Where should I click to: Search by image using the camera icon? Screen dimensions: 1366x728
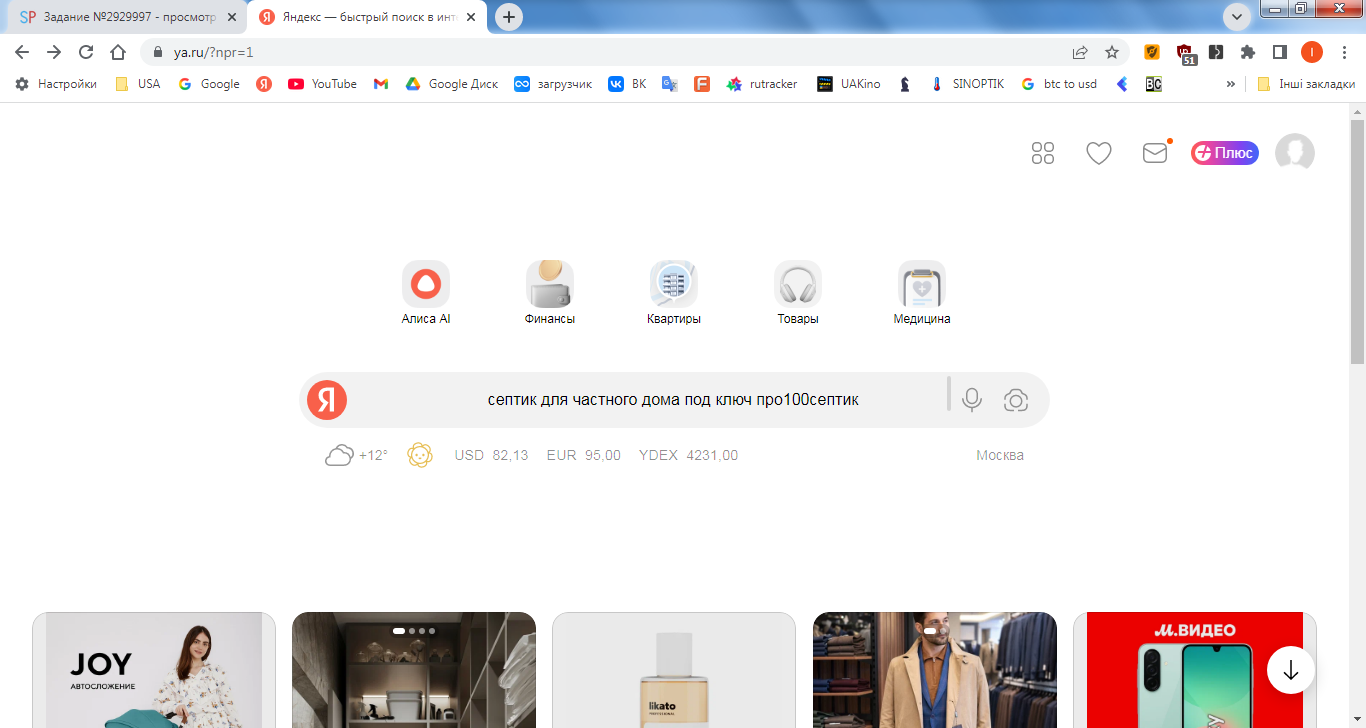coord(1016,400)
